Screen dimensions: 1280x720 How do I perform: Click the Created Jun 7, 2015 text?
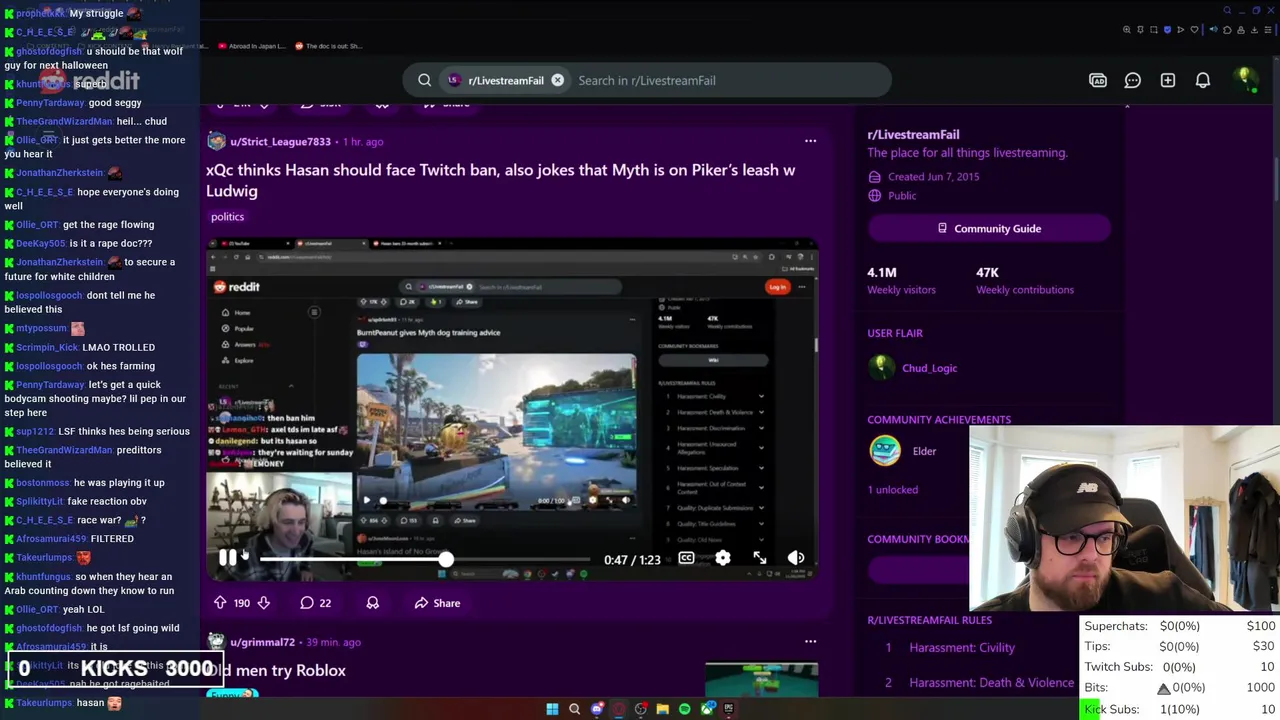tap(933, 177)
